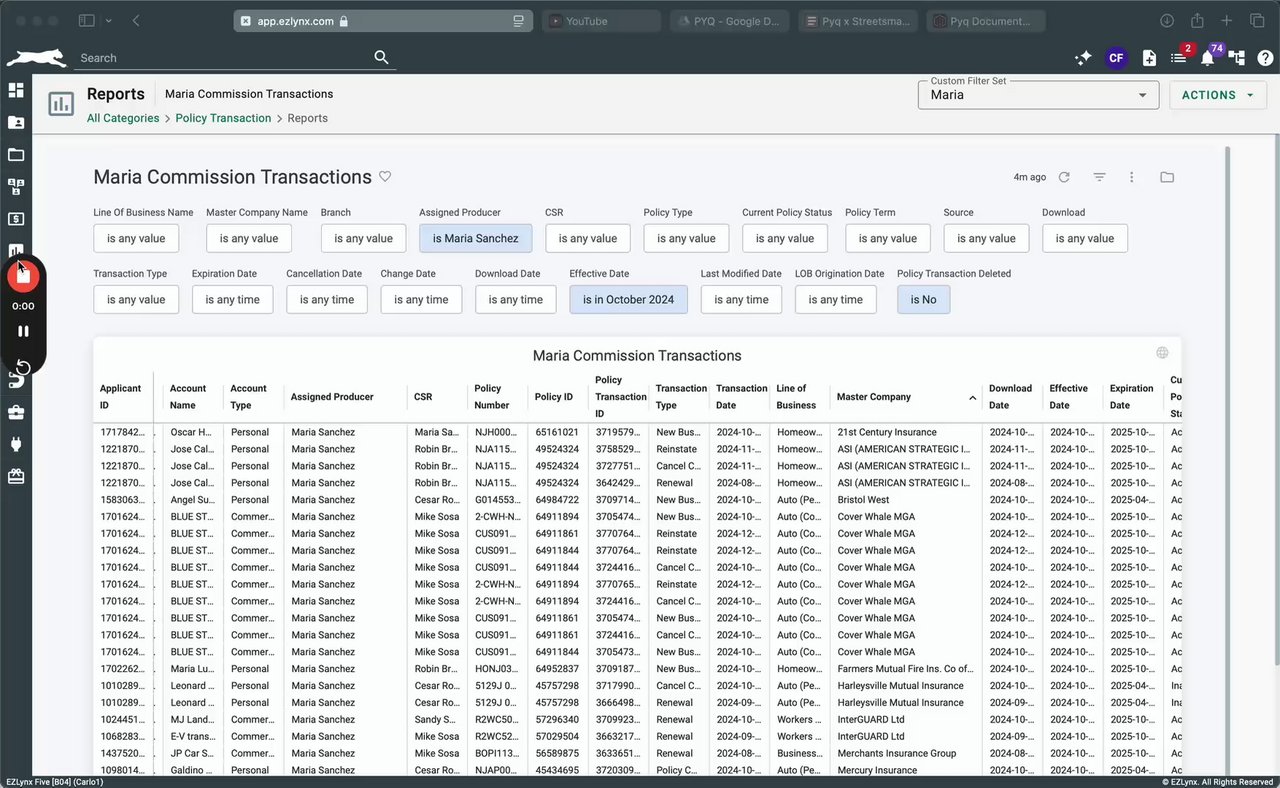Click the '21st Century Insurance' cell
1280x788 pixels.
coord(887,432)
